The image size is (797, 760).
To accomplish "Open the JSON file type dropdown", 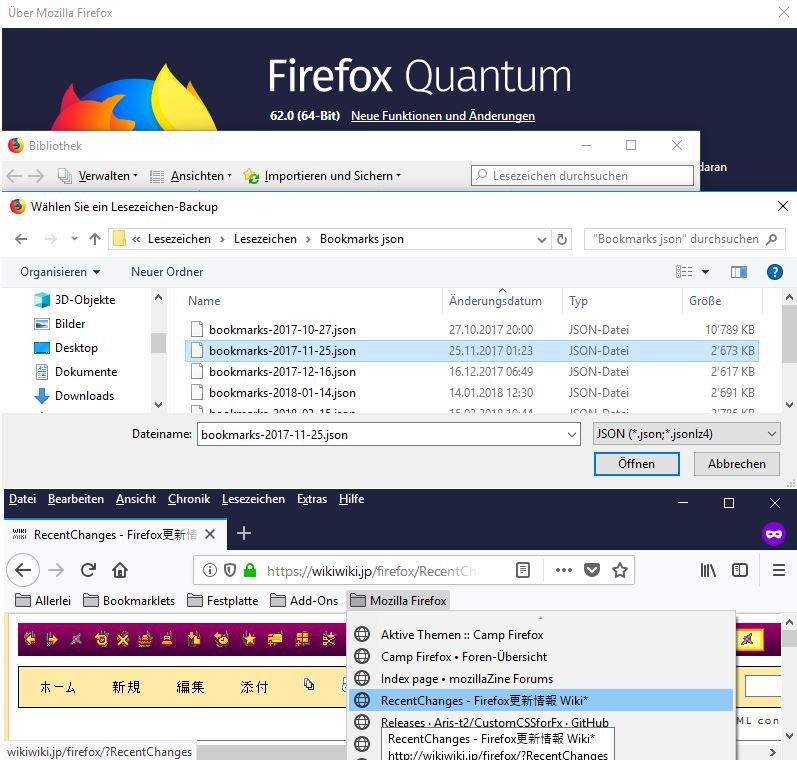I will click(686, 434).
